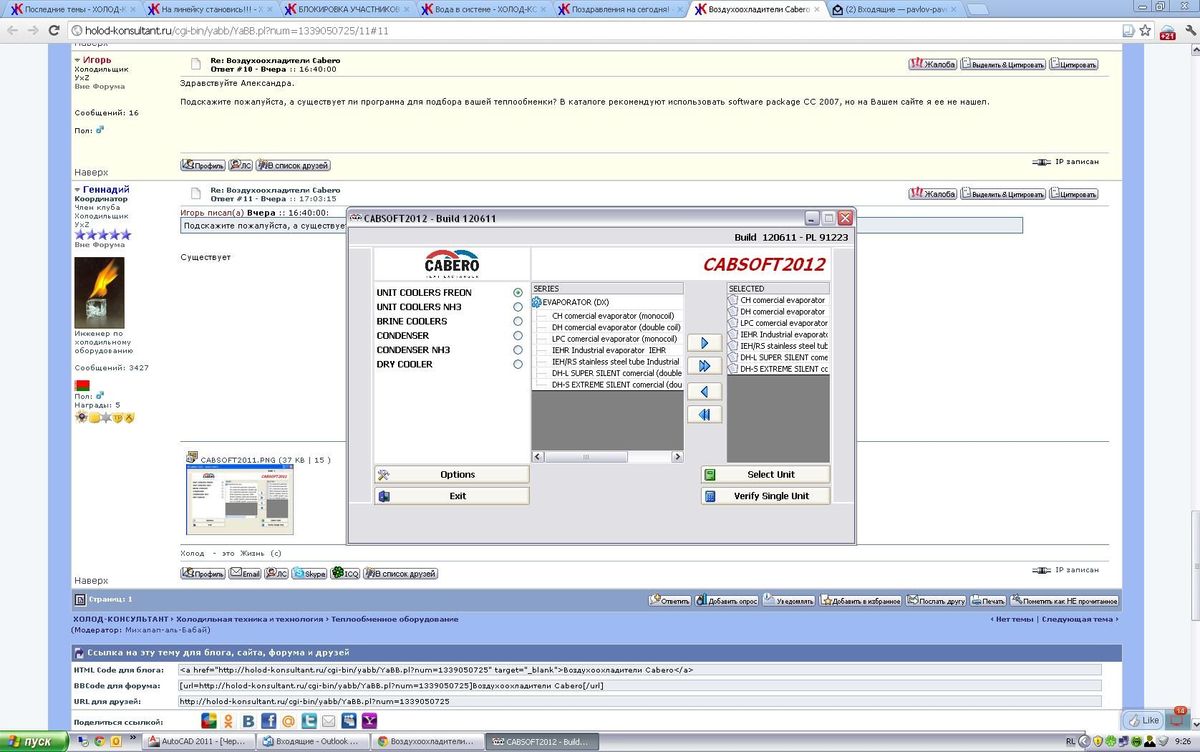Share link via Odnoklassniki icon
This screenshot has height=752, width=1200.
tap(228, 721)
